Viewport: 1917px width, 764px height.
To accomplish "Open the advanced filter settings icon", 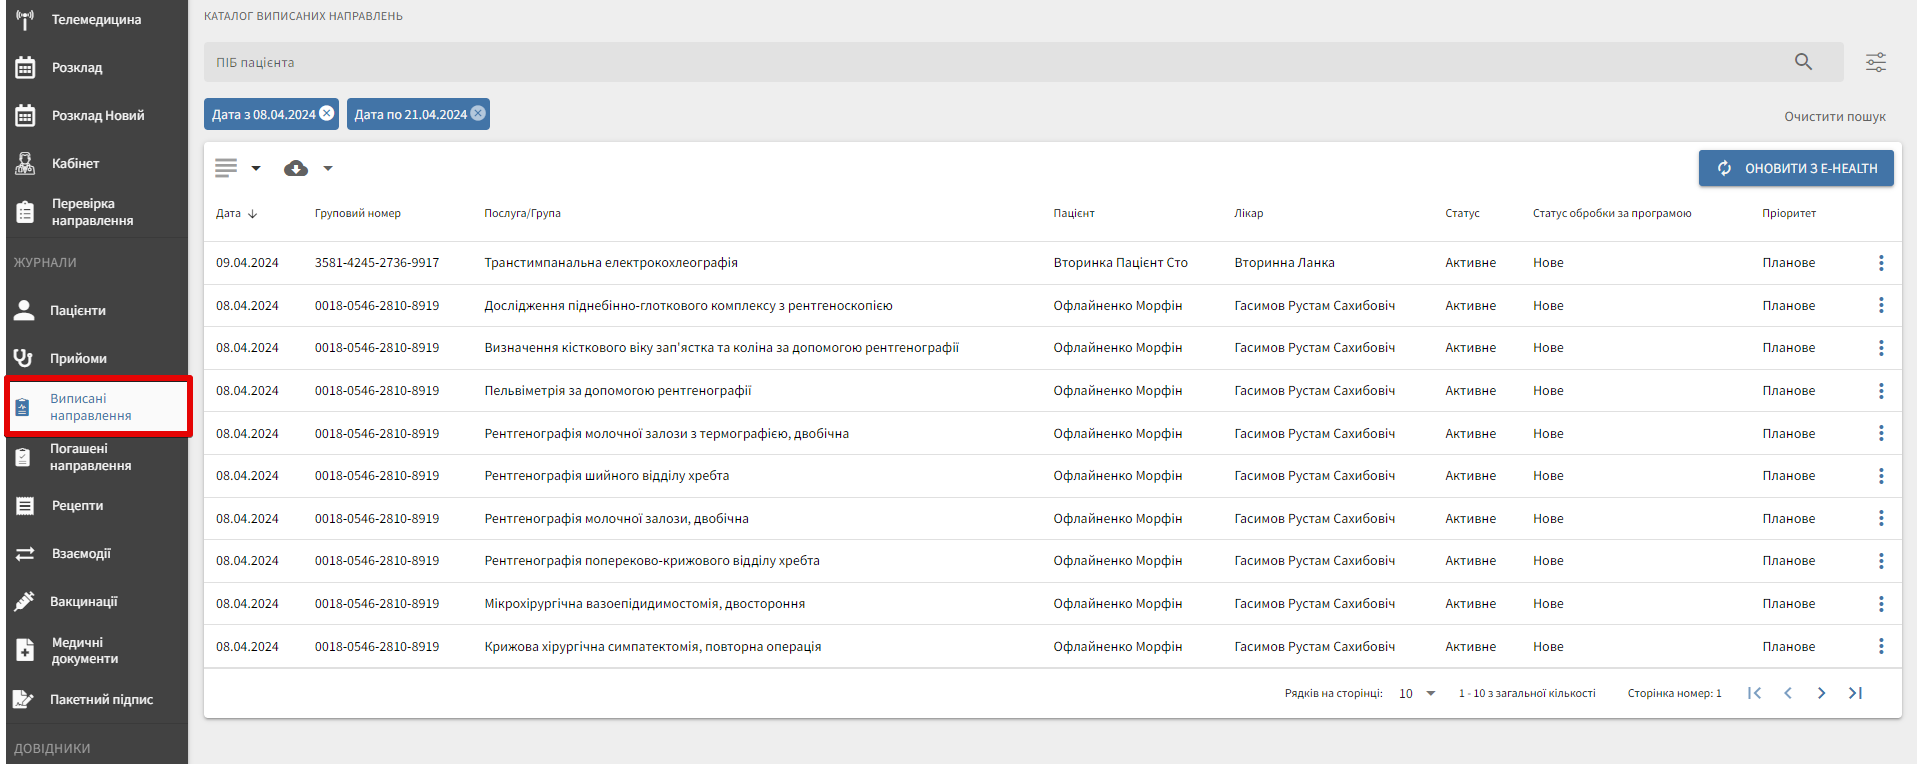I will [x=1875, y=62].
